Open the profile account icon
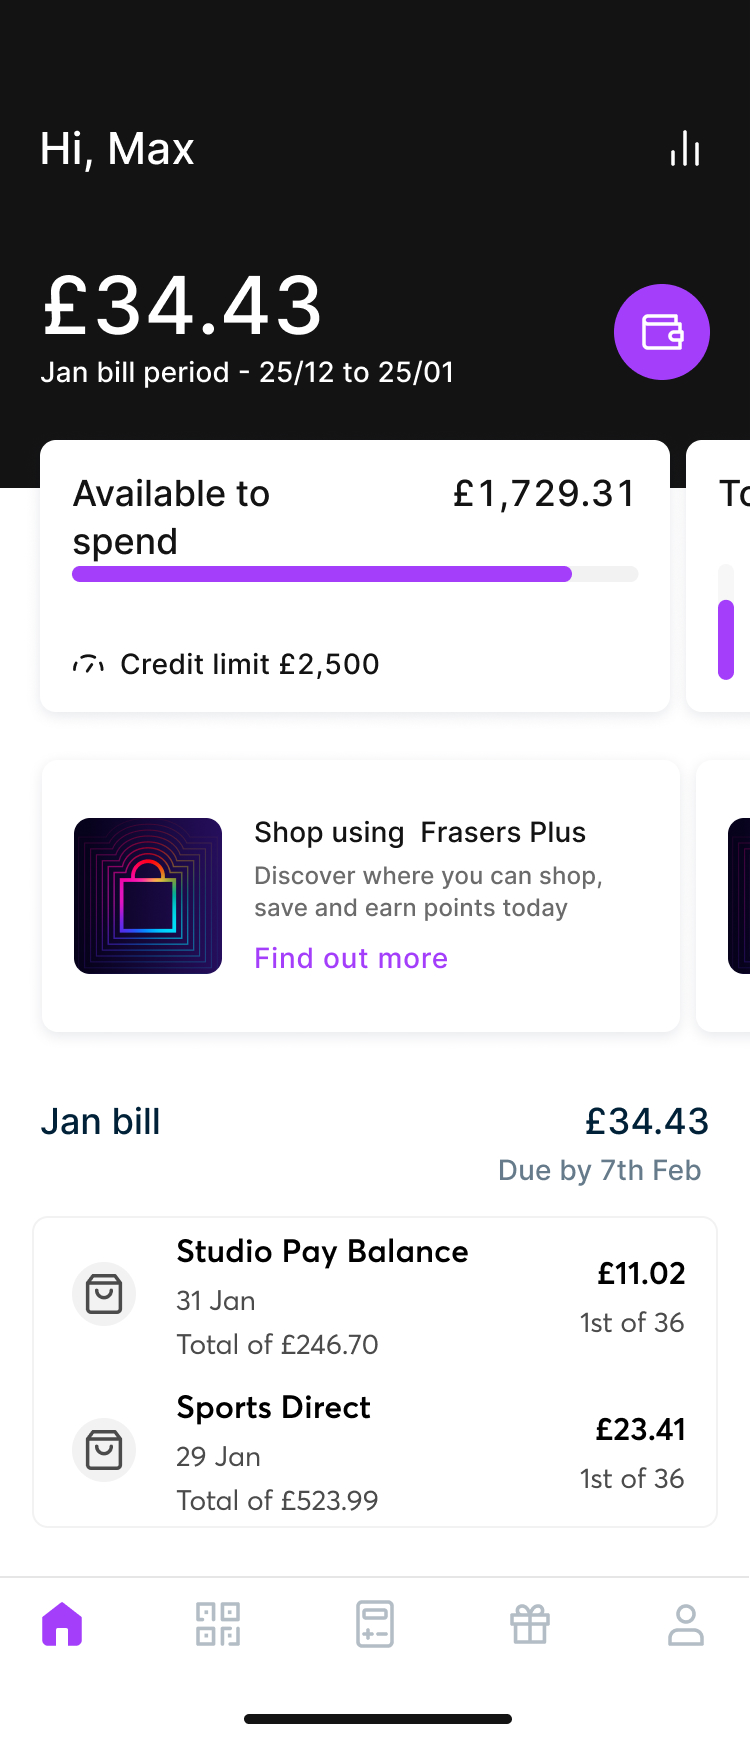Image resolution: width=750 pixels, height=1740 pixels. pos(686,1624)
